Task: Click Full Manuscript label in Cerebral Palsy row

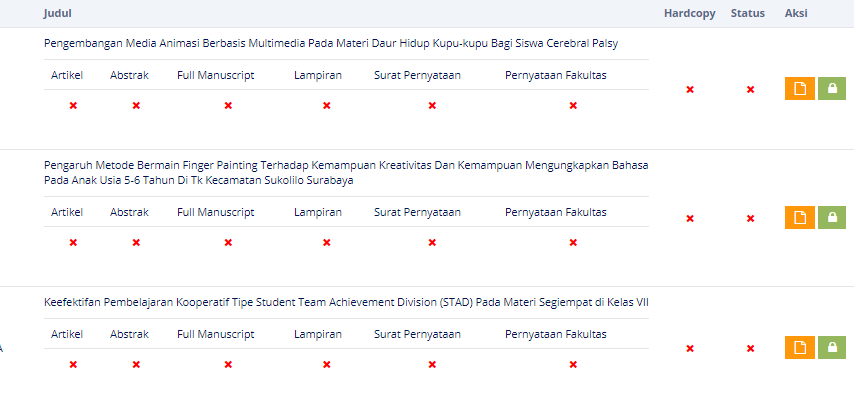Action: [216, 75]
